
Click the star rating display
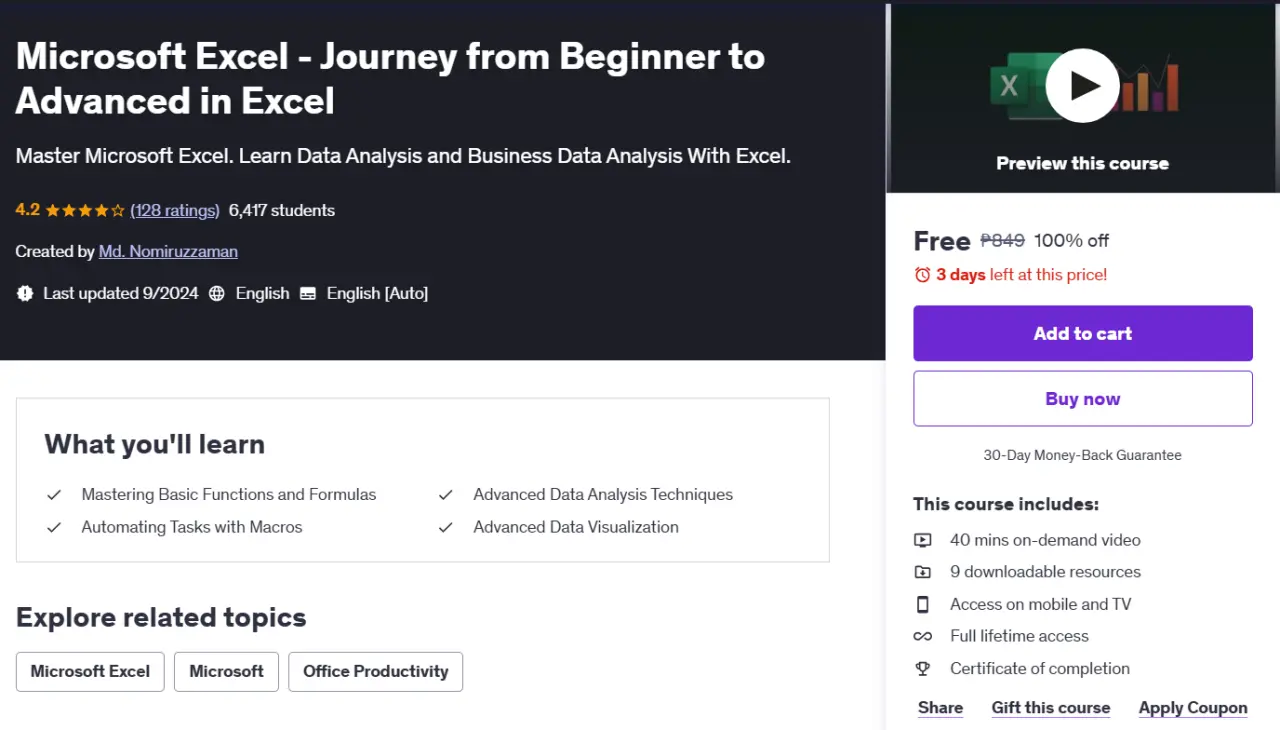pos(85,210)
